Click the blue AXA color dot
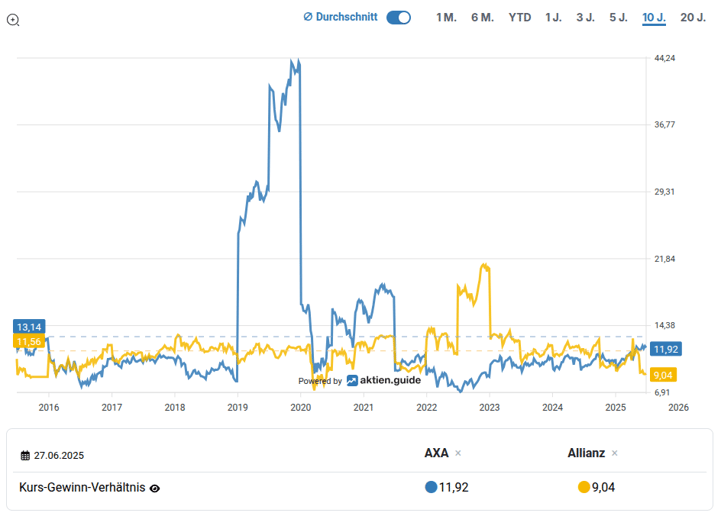 click(431, 487)
